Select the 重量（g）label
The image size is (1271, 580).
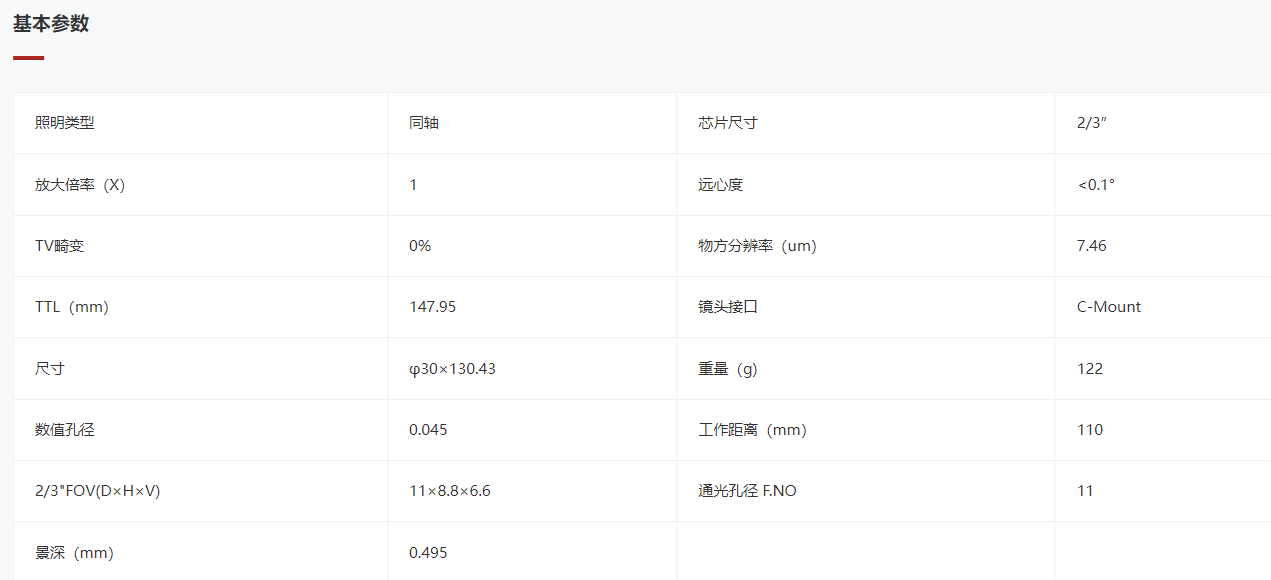click(x=728, y=369)
